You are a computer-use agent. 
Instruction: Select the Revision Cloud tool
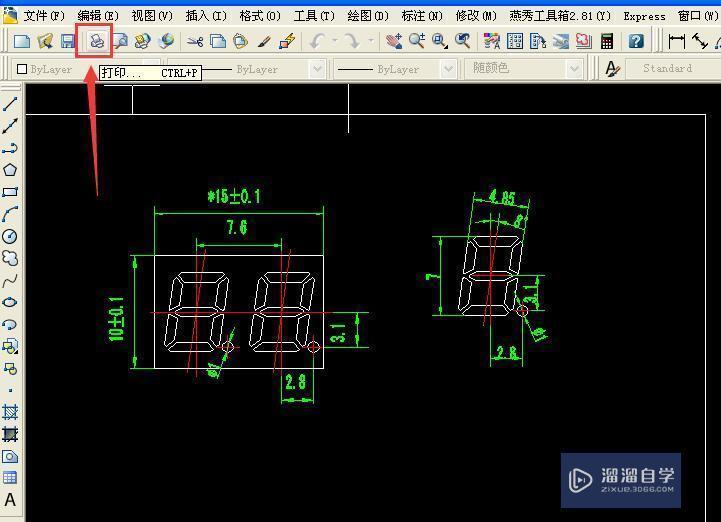[10, 258]
